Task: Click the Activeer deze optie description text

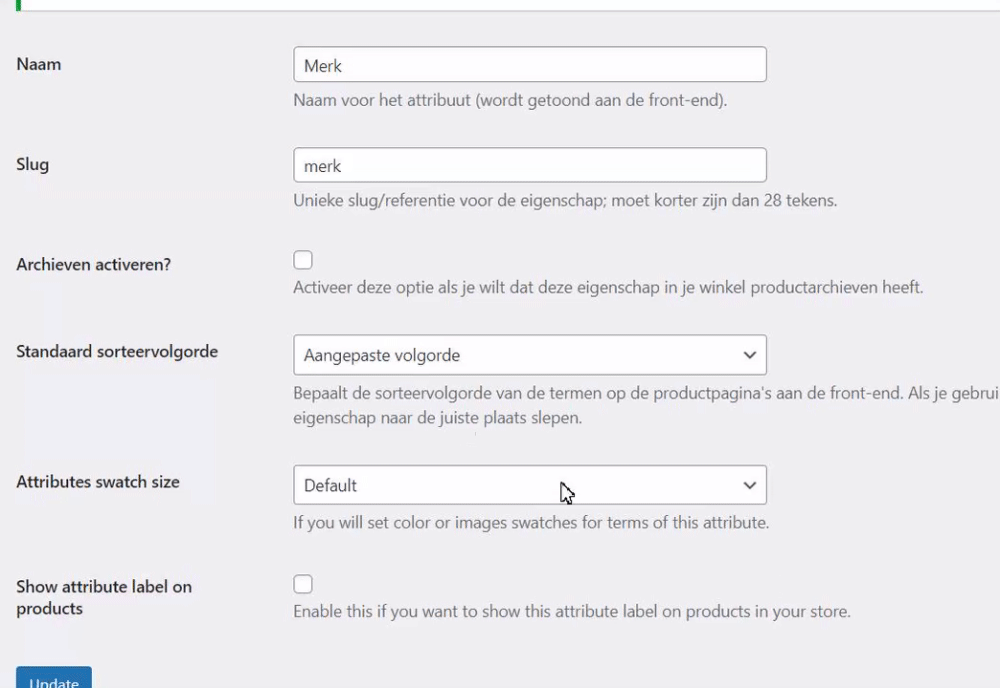Action: coord(607,288)
